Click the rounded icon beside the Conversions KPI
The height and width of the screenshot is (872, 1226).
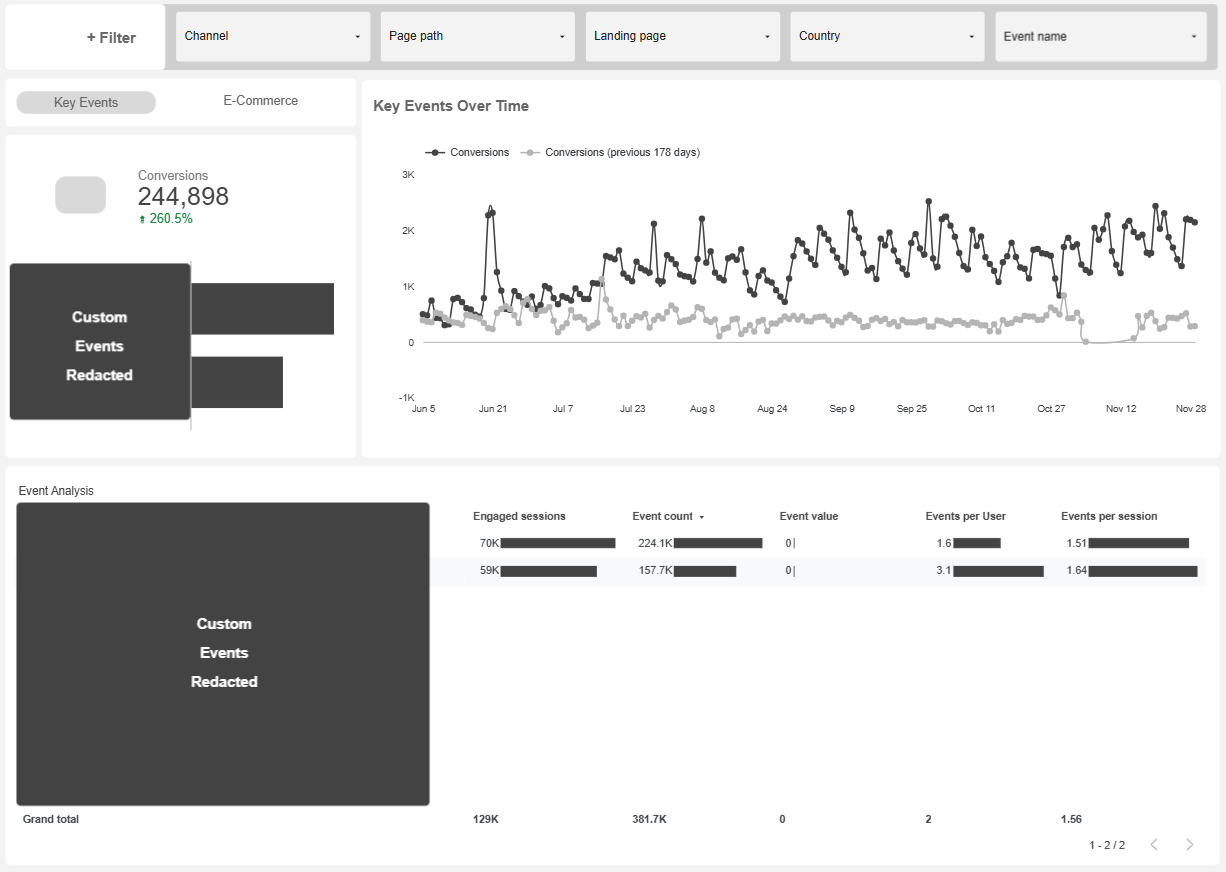click(x=80, y=195)
